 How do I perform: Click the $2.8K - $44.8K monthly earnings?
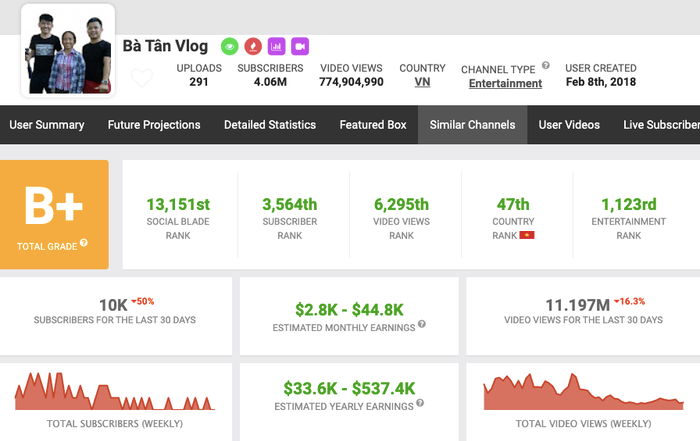[349, 310]
